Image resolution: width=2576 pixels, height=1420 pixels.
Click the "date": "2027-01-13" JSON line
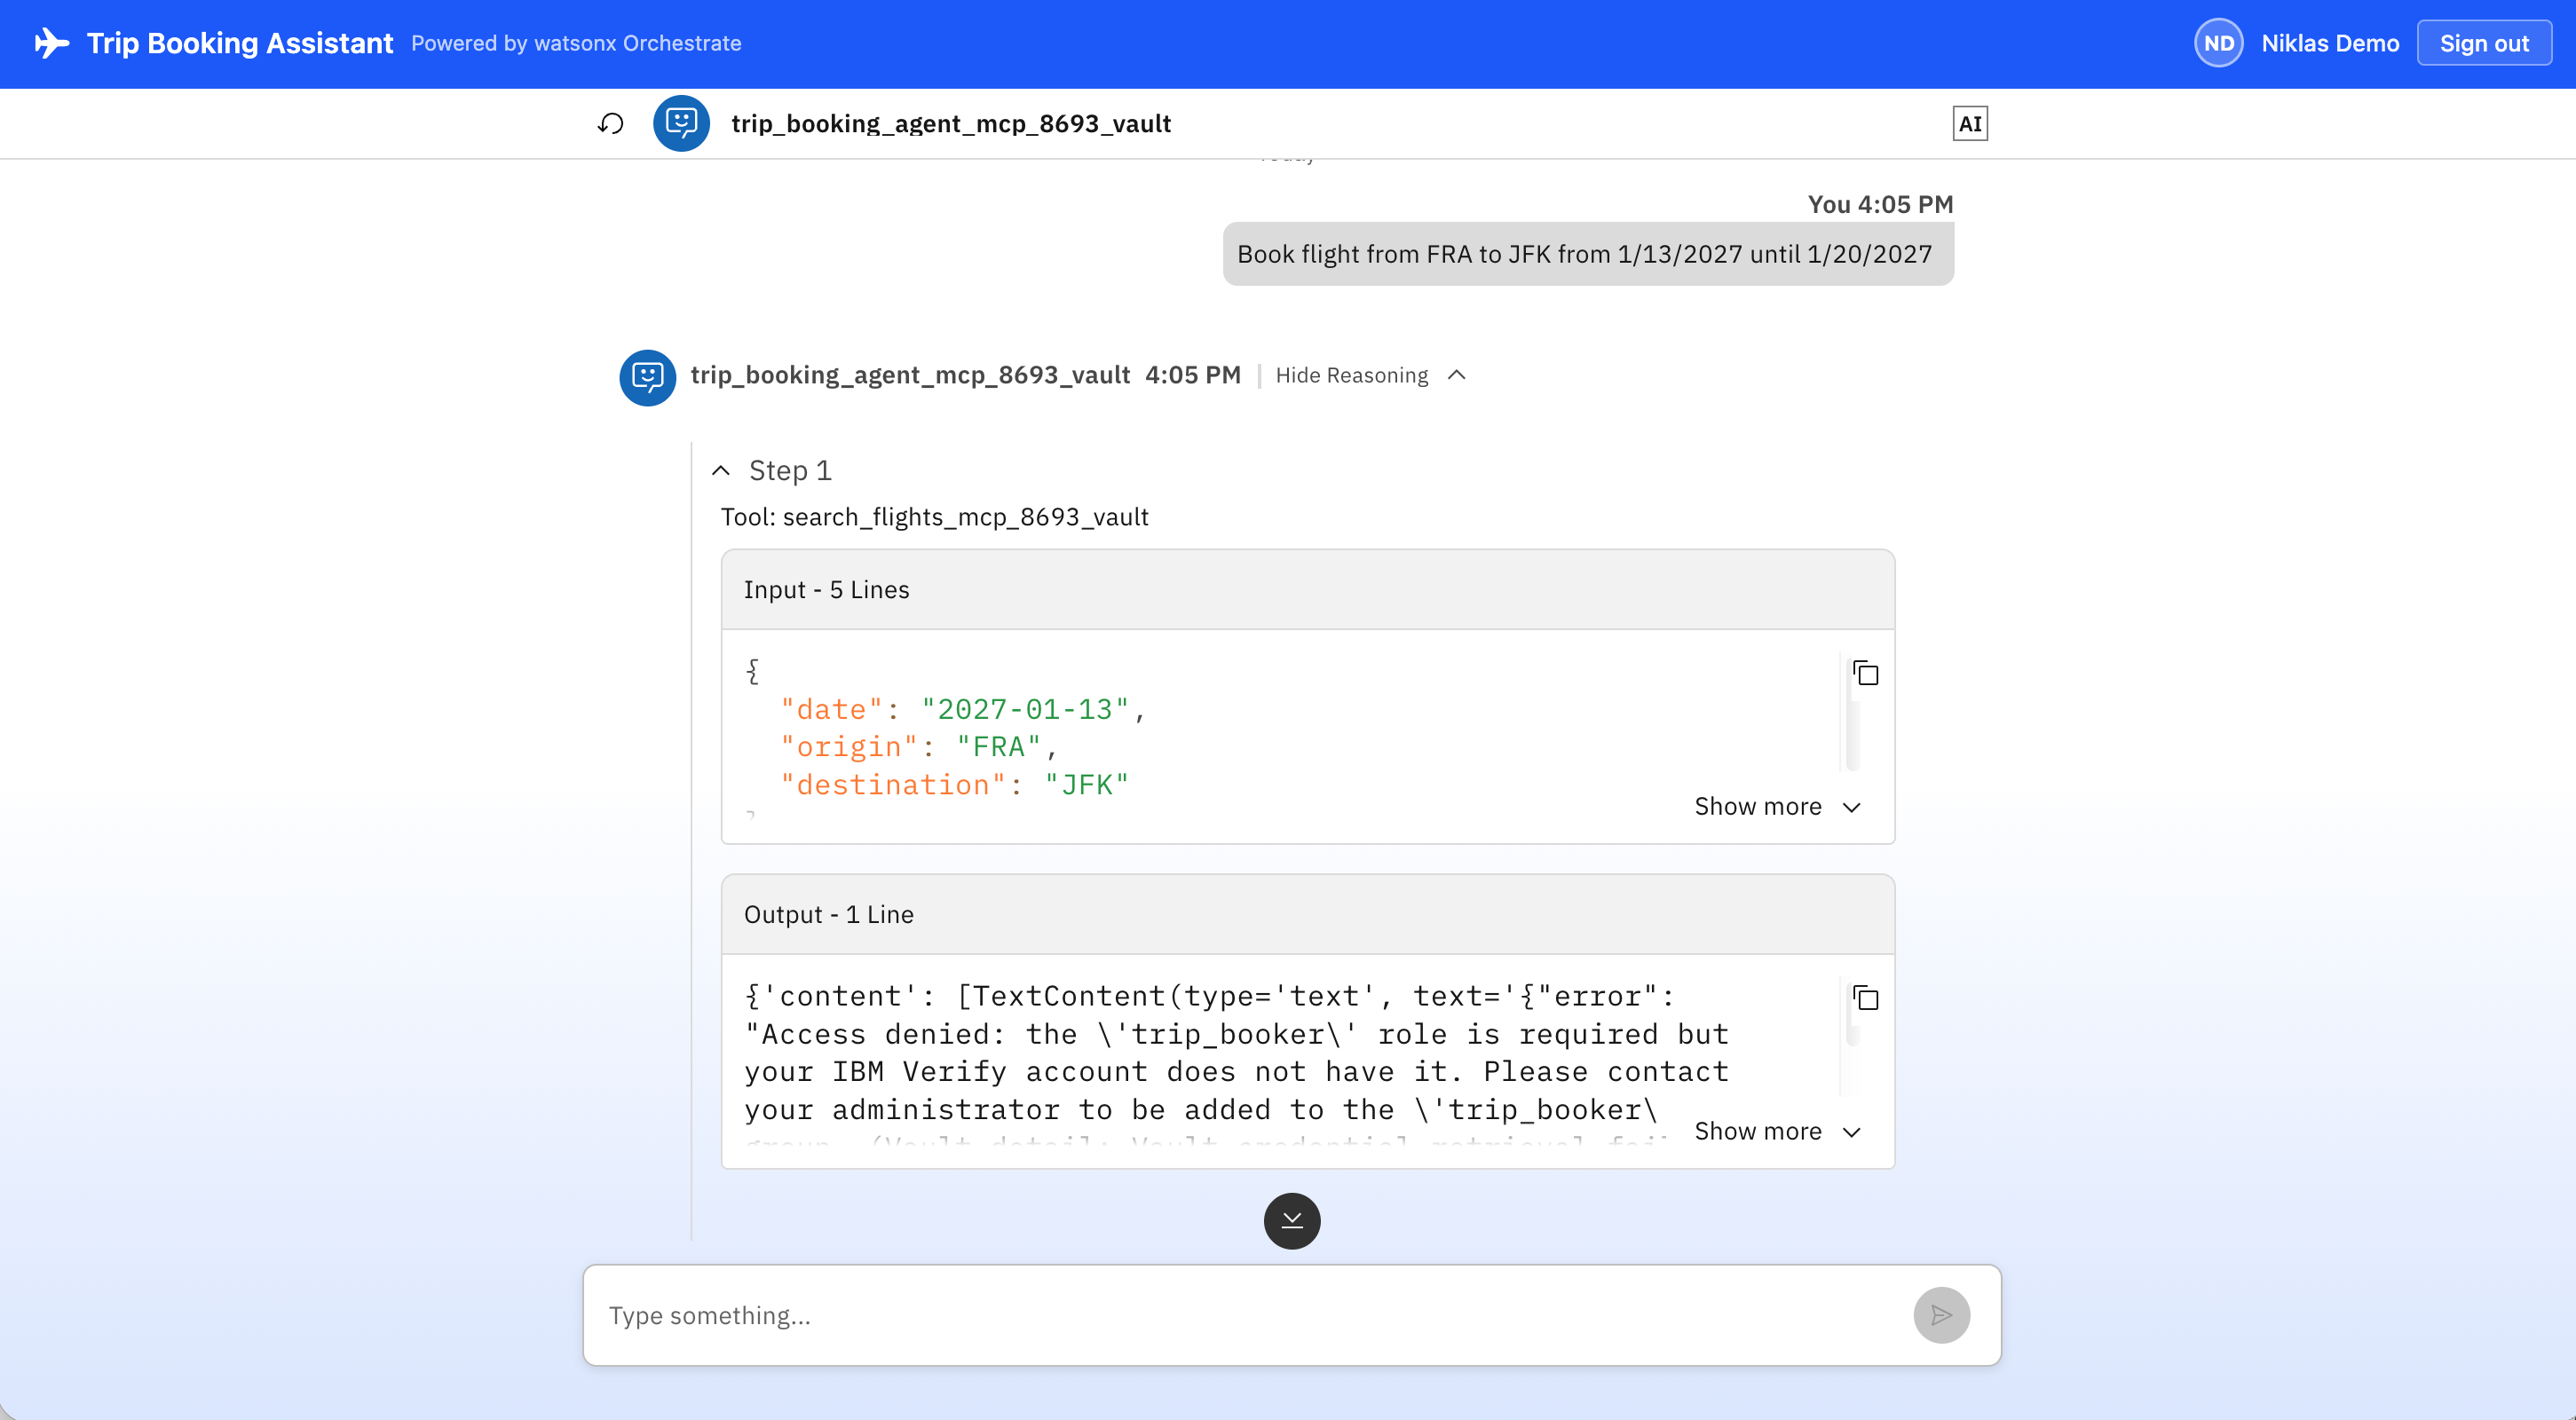[961, 709]
